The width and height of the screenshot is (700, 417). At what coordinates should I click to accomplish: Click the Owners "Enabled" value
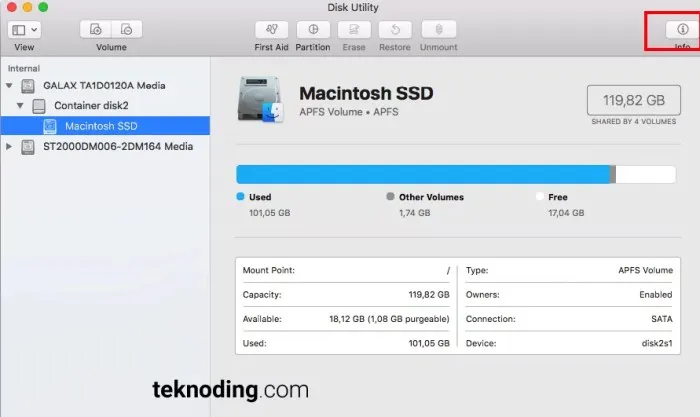[655, 295]
